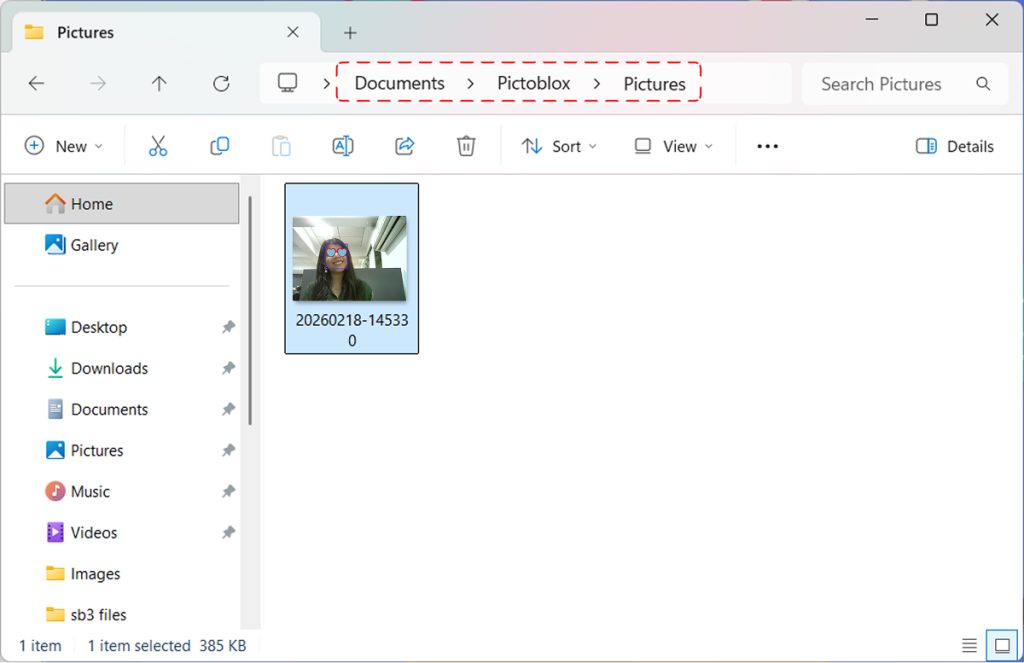
Task: Select the Pictures explorer tab
Action: pyautogui.click(x=86, y=32)
